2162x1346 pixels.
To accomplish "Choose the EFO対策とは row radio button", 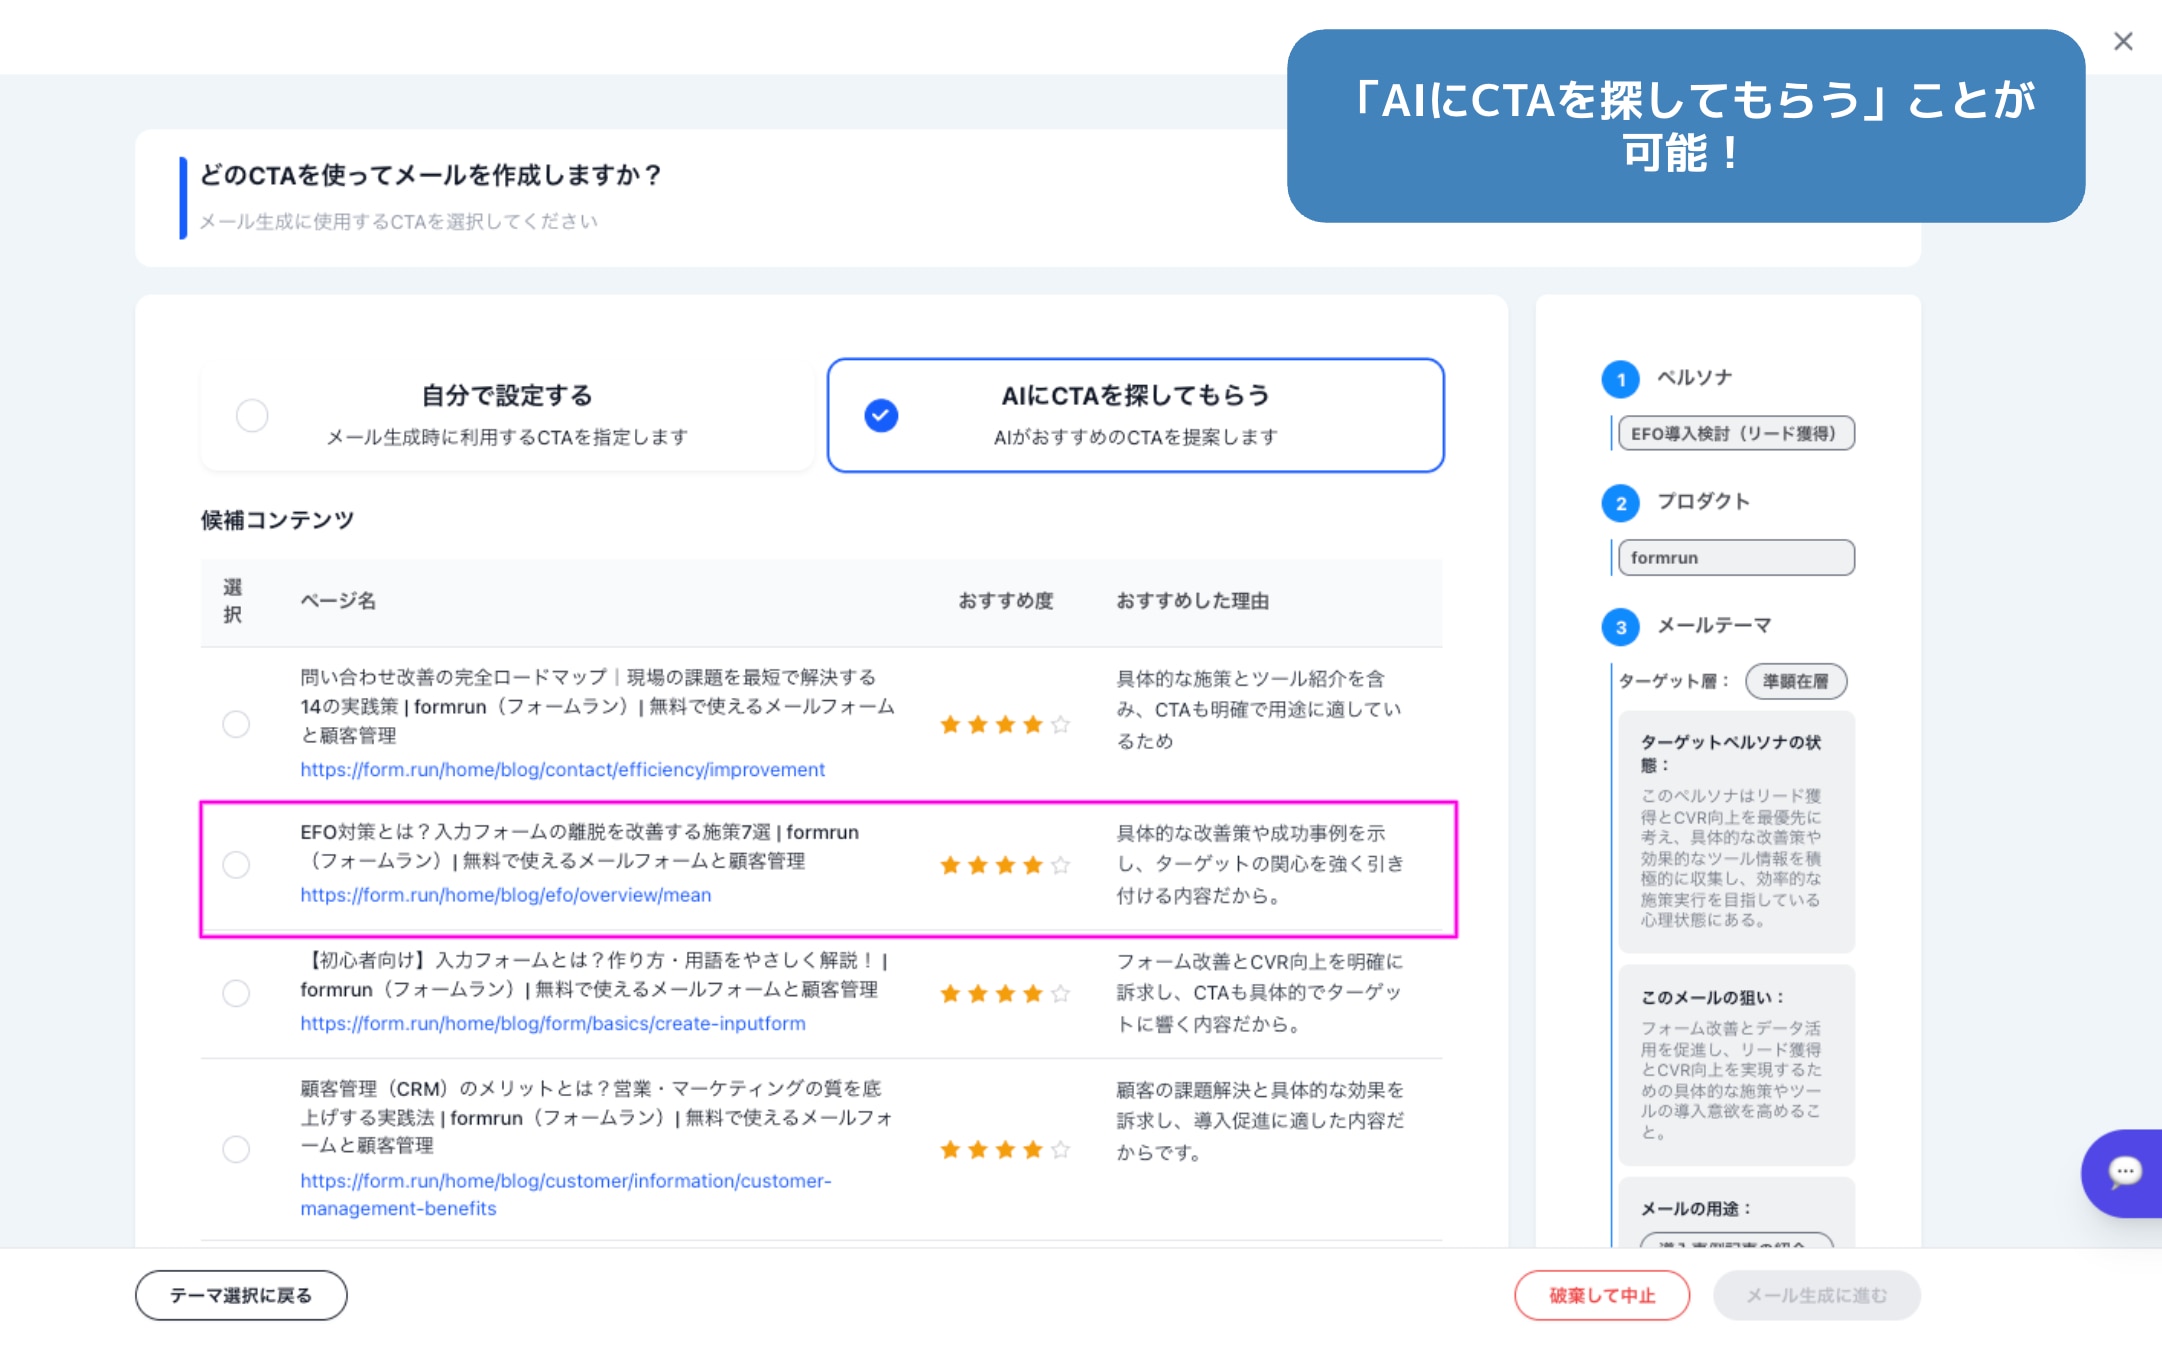I will coord(236,865).
